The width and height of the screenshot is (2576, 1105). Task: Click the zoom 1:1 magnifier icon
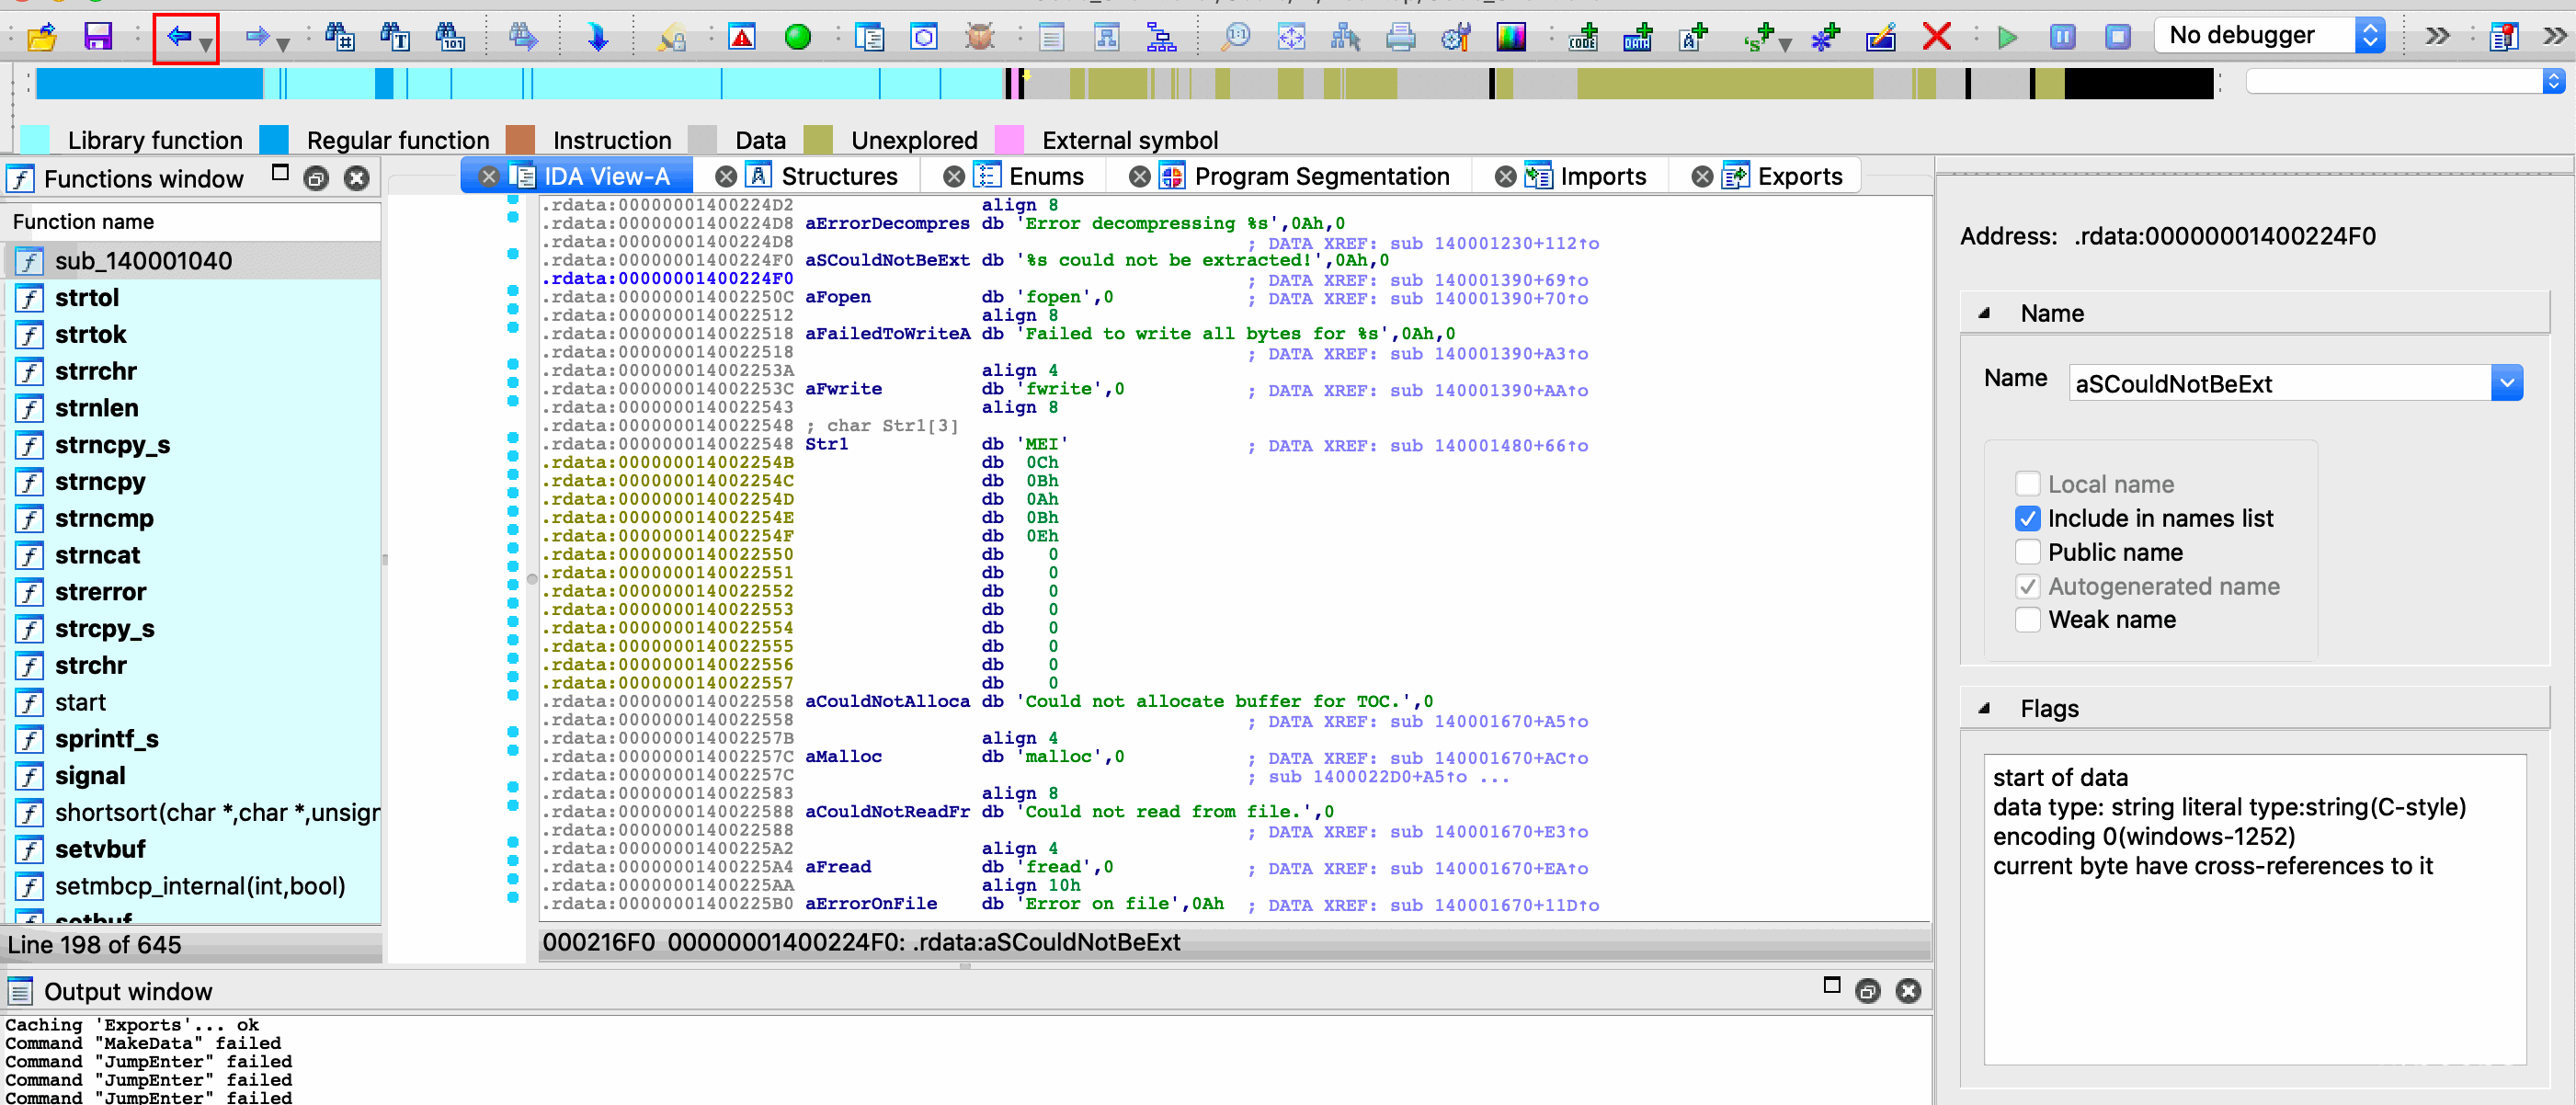click(x=1237, y=37)
